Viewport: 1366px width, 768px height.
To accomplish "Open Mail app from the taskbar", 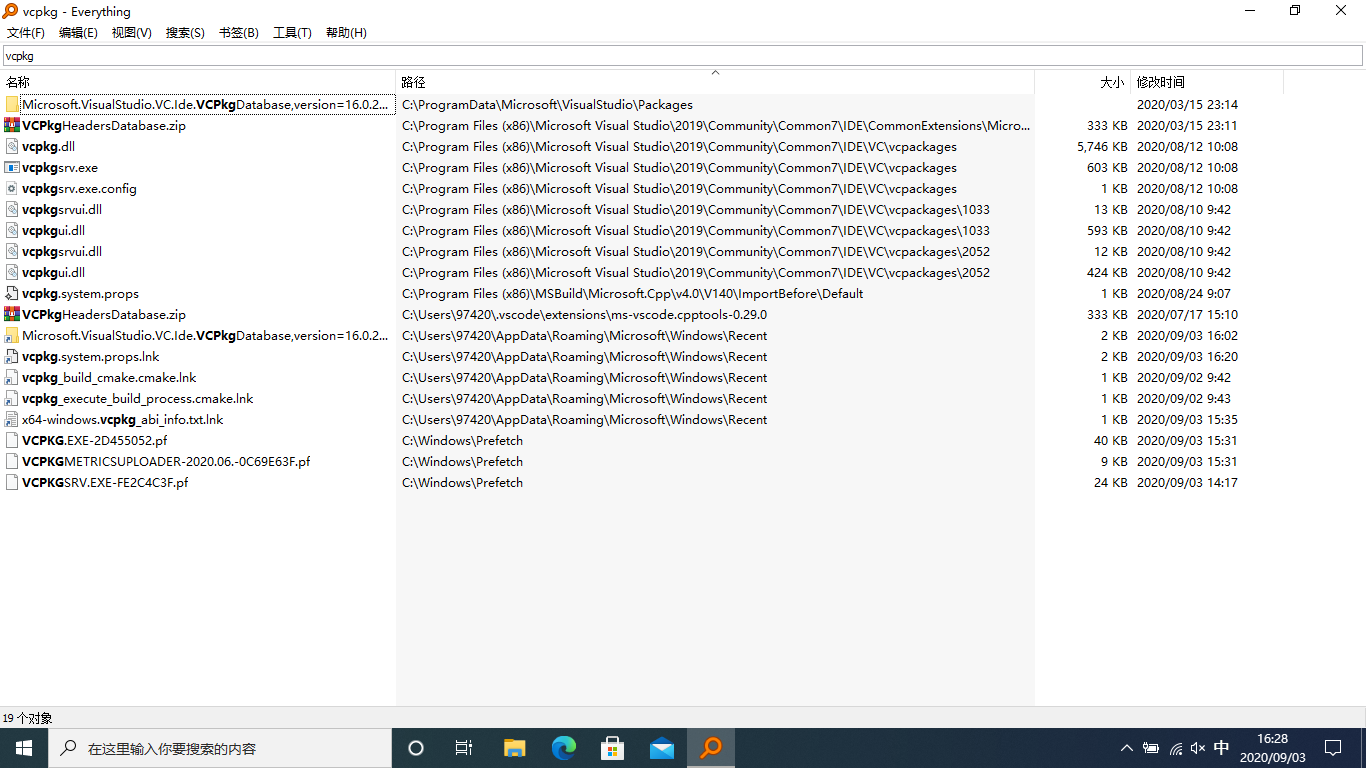I will 662,748.
